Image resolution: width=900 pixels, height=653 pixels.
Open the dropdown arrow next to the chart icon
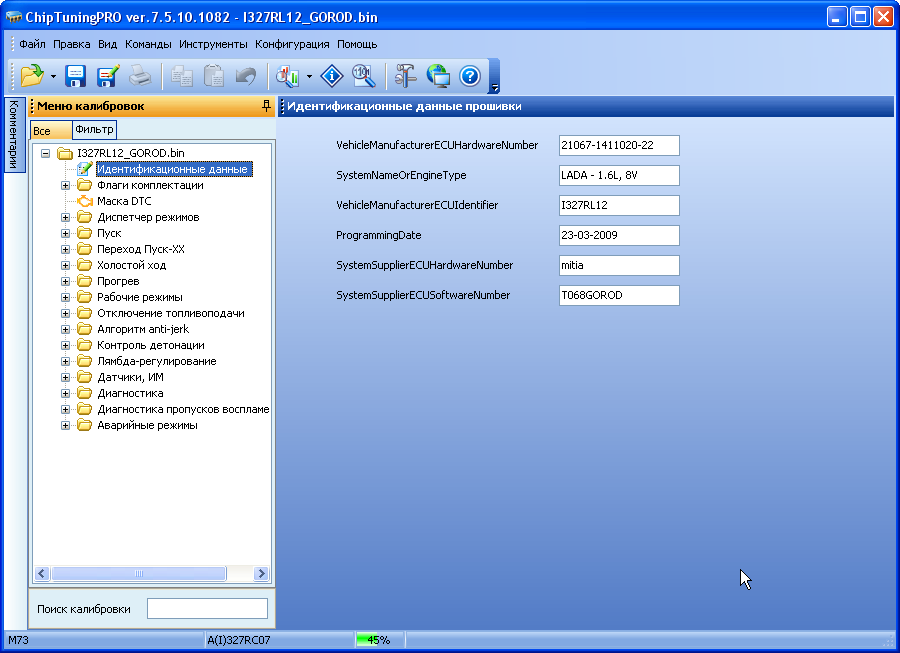point(309,76)
